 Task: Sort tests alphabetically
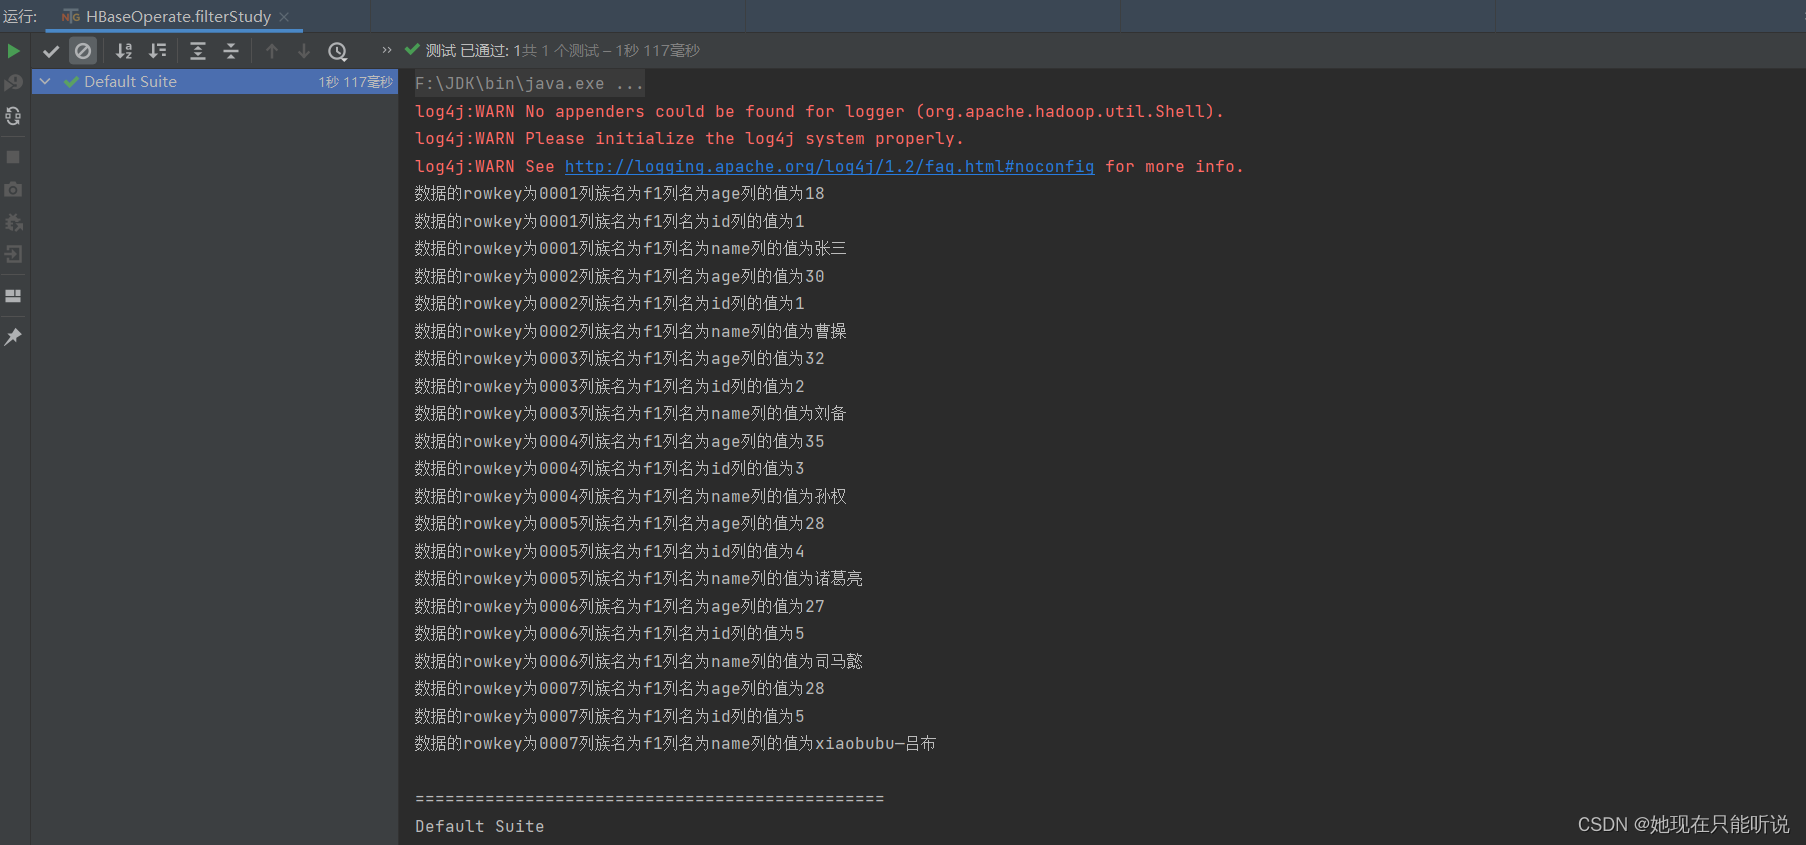tap(124, 51)
